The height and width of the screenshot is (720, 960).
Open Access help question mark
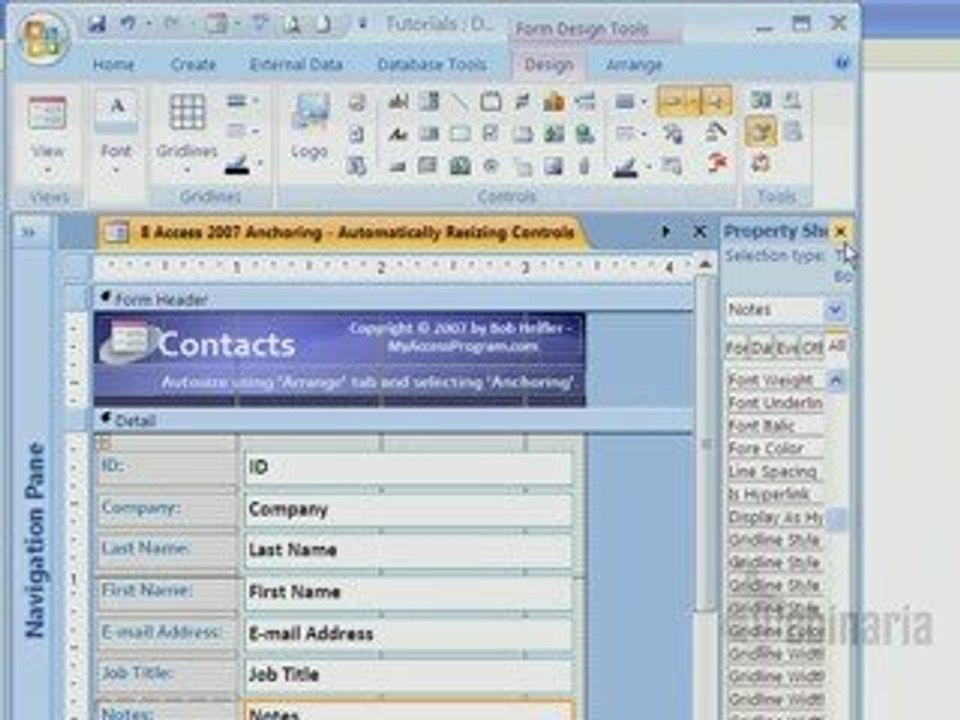pyautogui.click(x=842, y=63)
